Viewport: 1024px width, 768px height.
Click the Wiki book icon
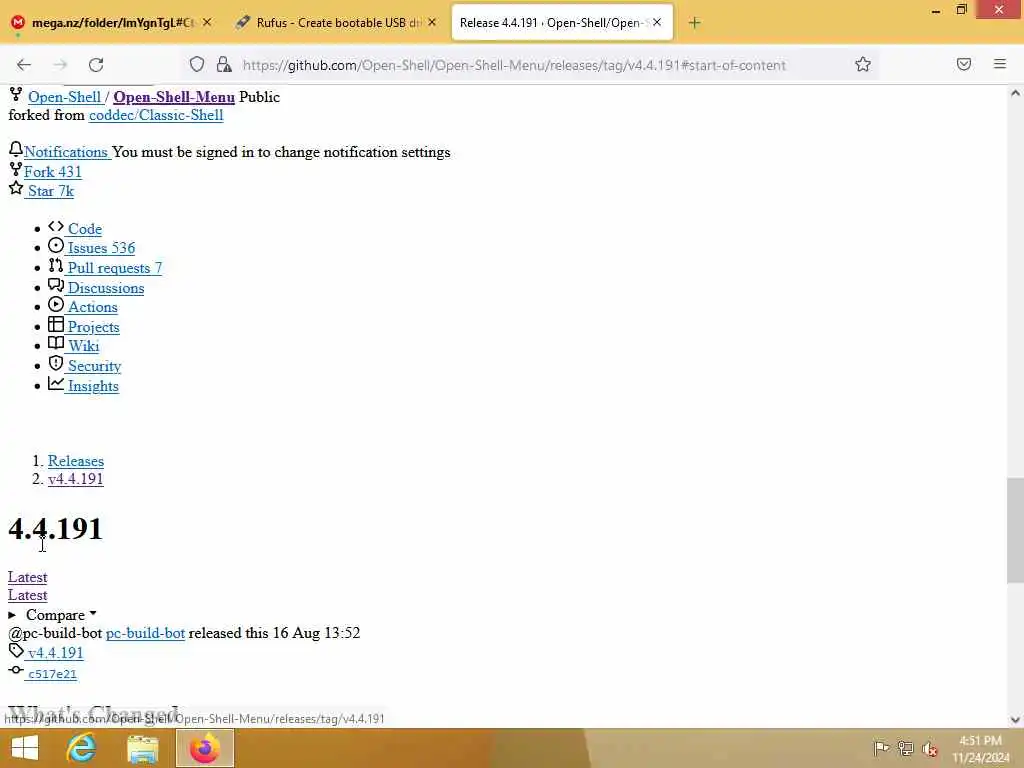(56, 344)
